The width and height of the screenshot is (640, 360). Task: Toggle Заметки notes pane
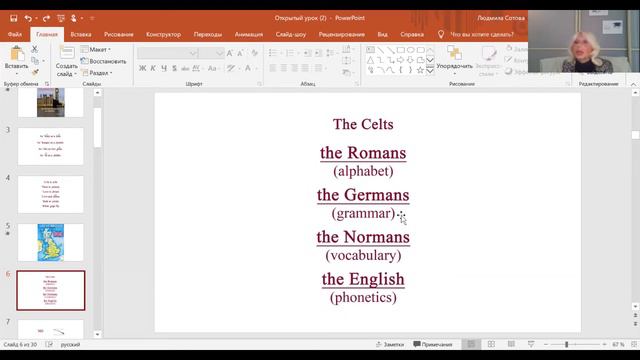click(390, 344)
